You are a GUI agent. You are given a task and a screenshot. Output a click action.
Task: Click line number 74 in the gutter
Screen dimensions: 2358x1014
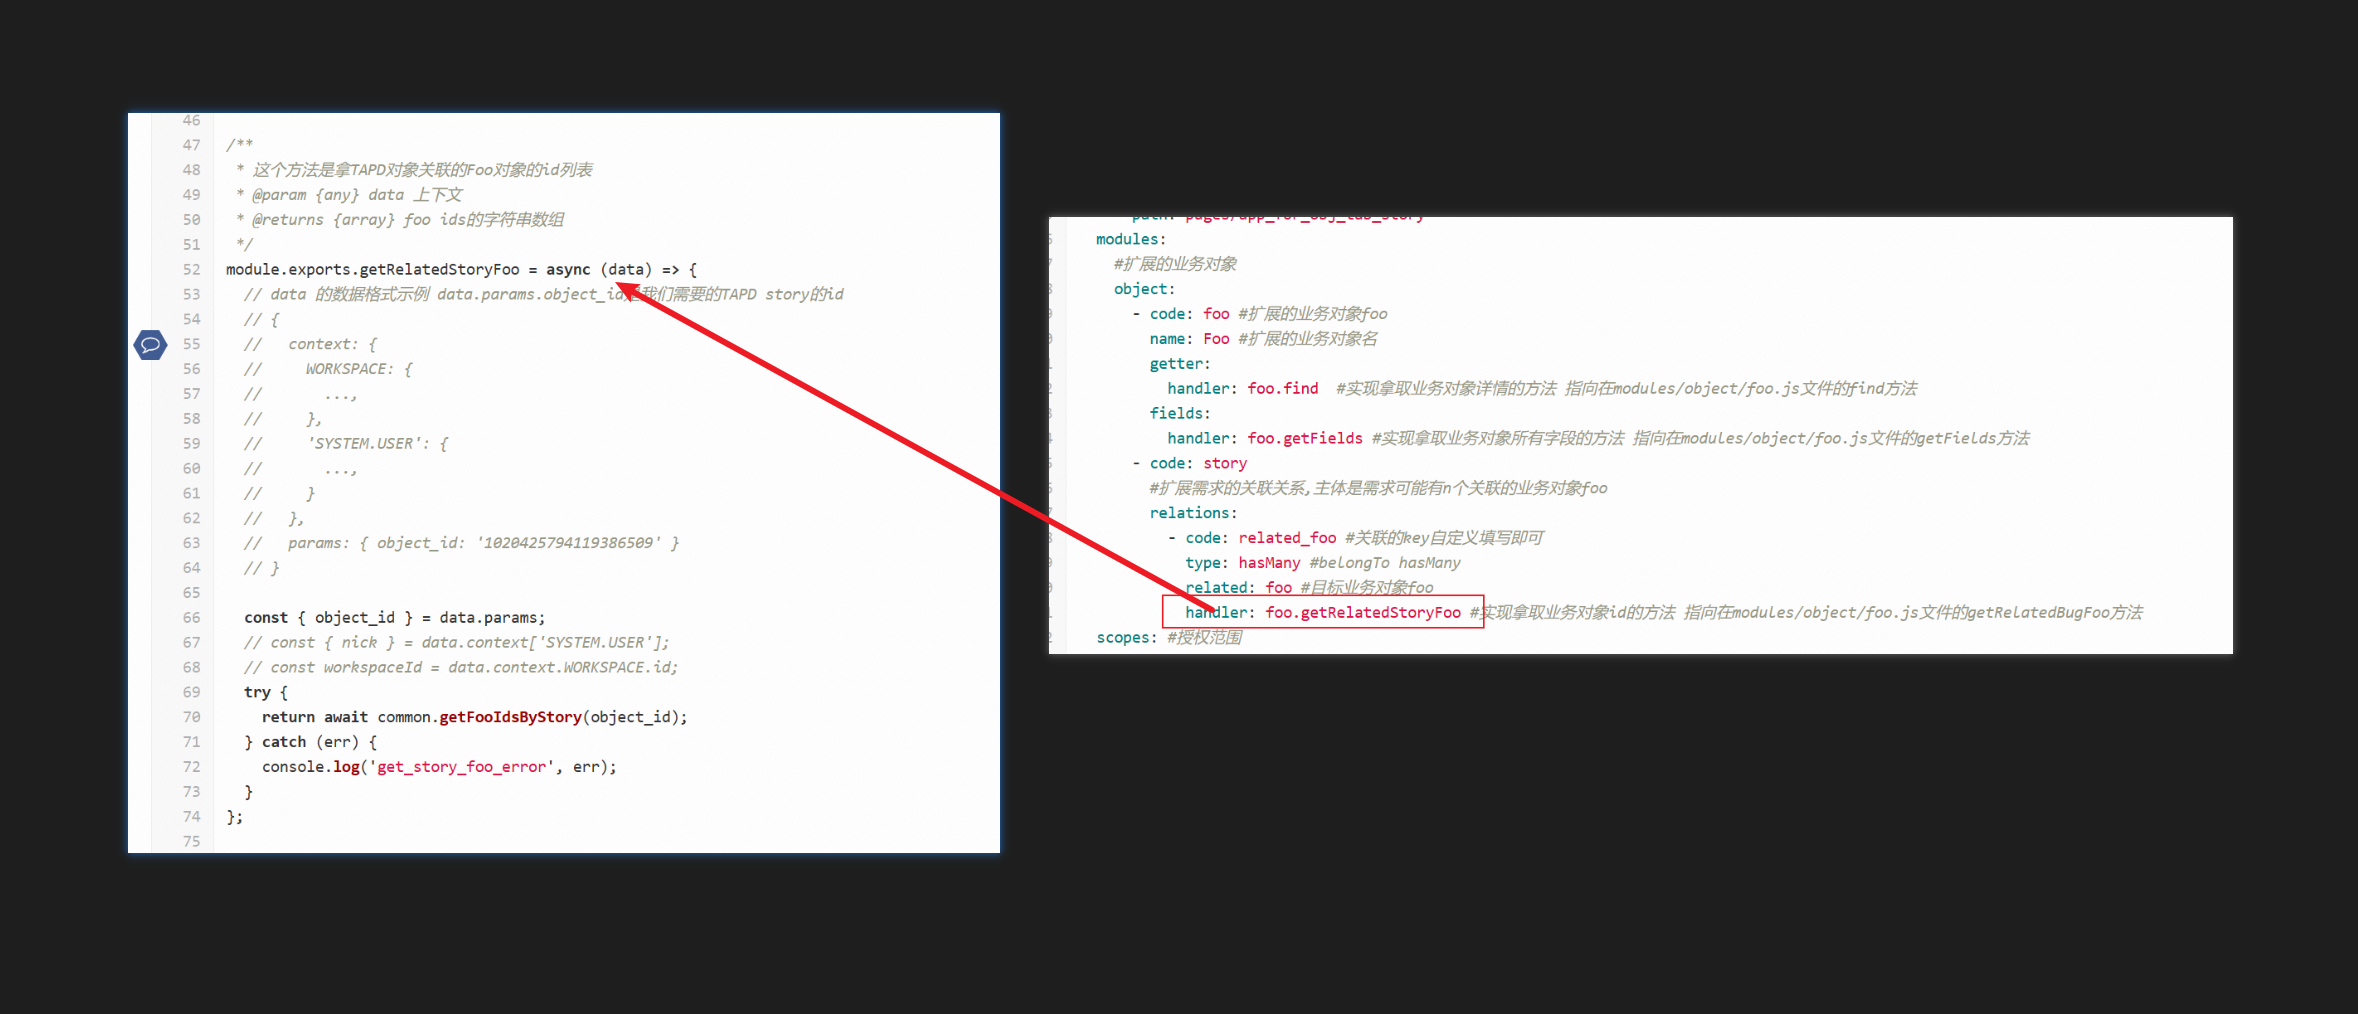(x=191, y=817)
